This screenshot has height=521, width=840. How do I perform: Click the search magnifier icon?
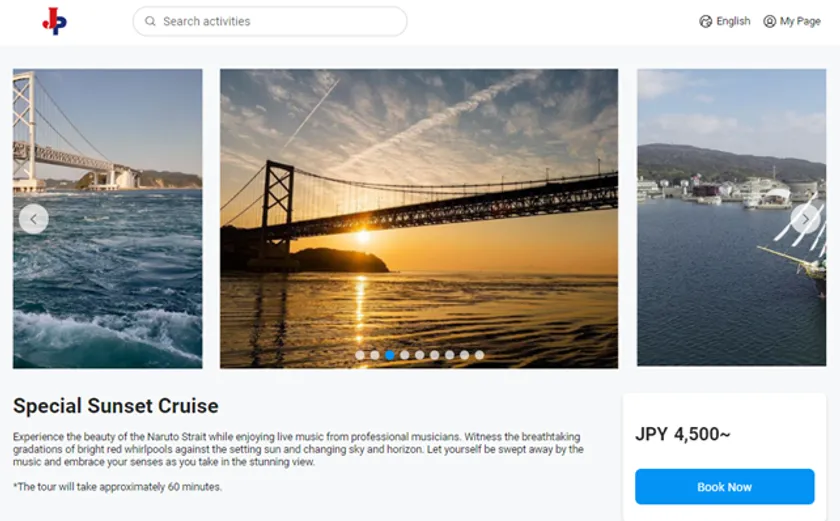click(x=150, y=21)
